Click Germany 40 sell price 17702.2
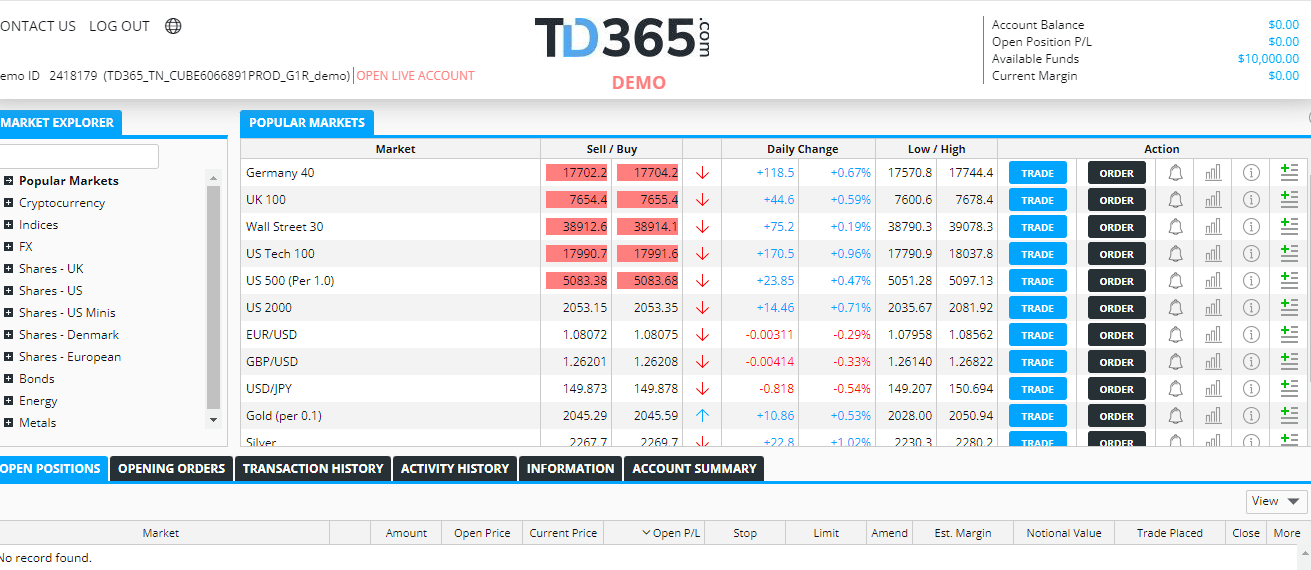 [x=577, y=173]
